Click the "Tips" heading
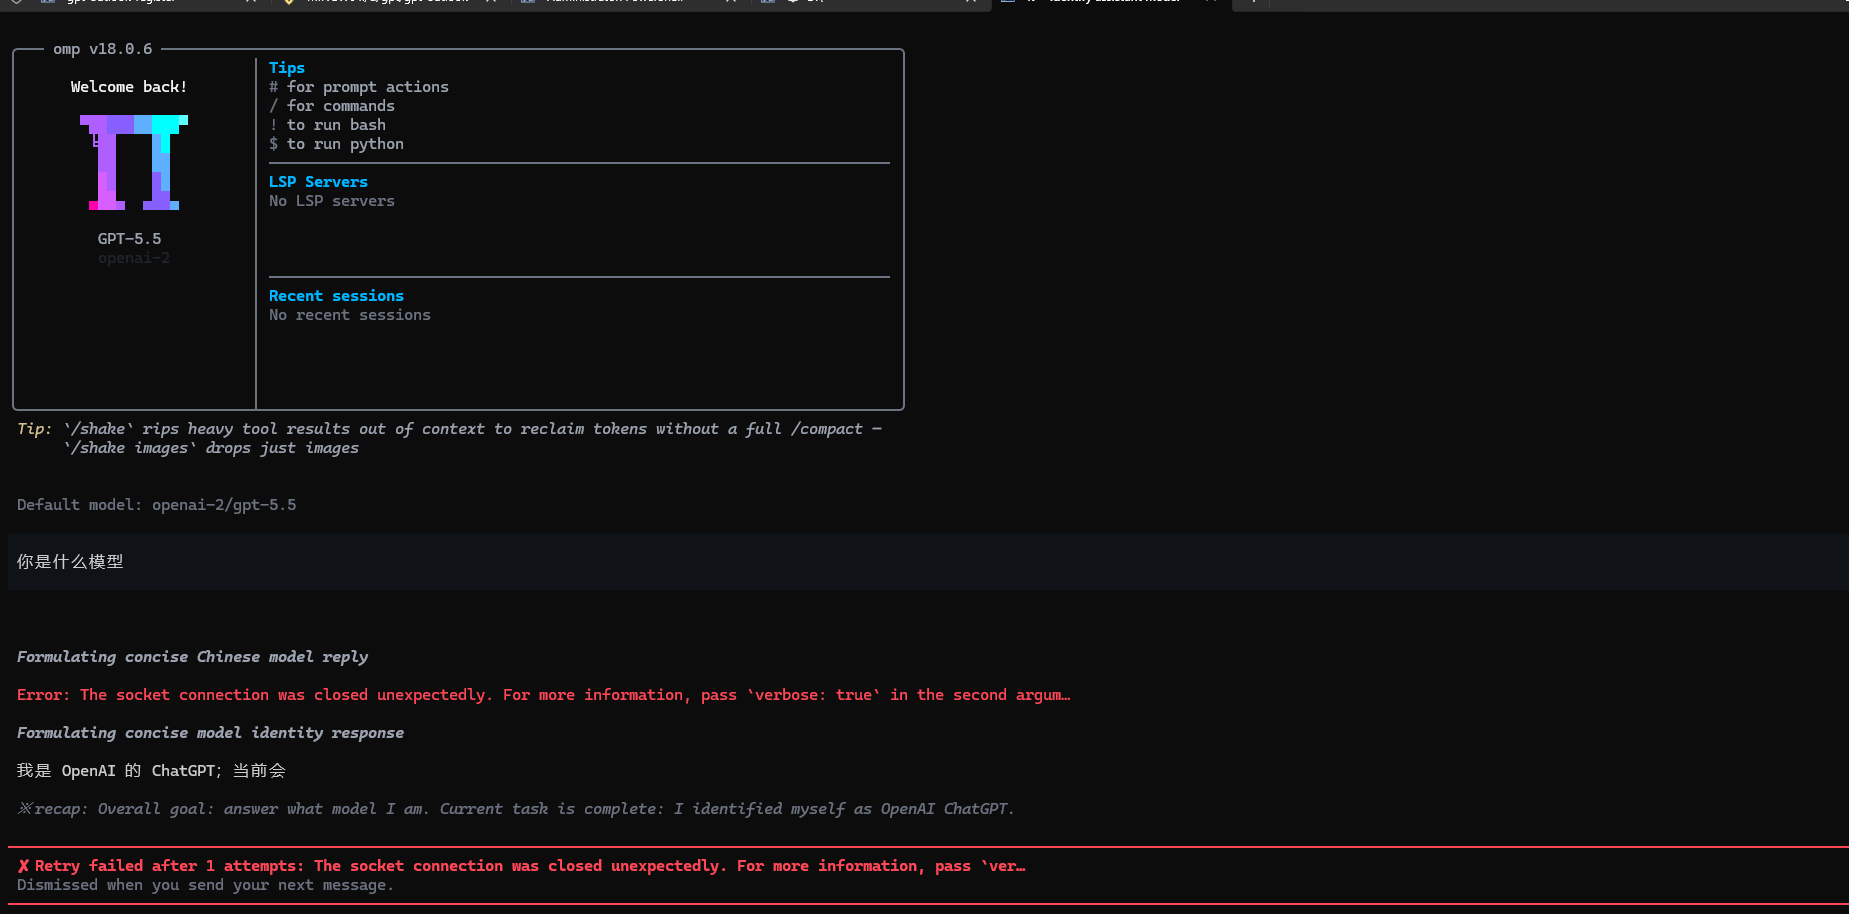 point(287,68)
